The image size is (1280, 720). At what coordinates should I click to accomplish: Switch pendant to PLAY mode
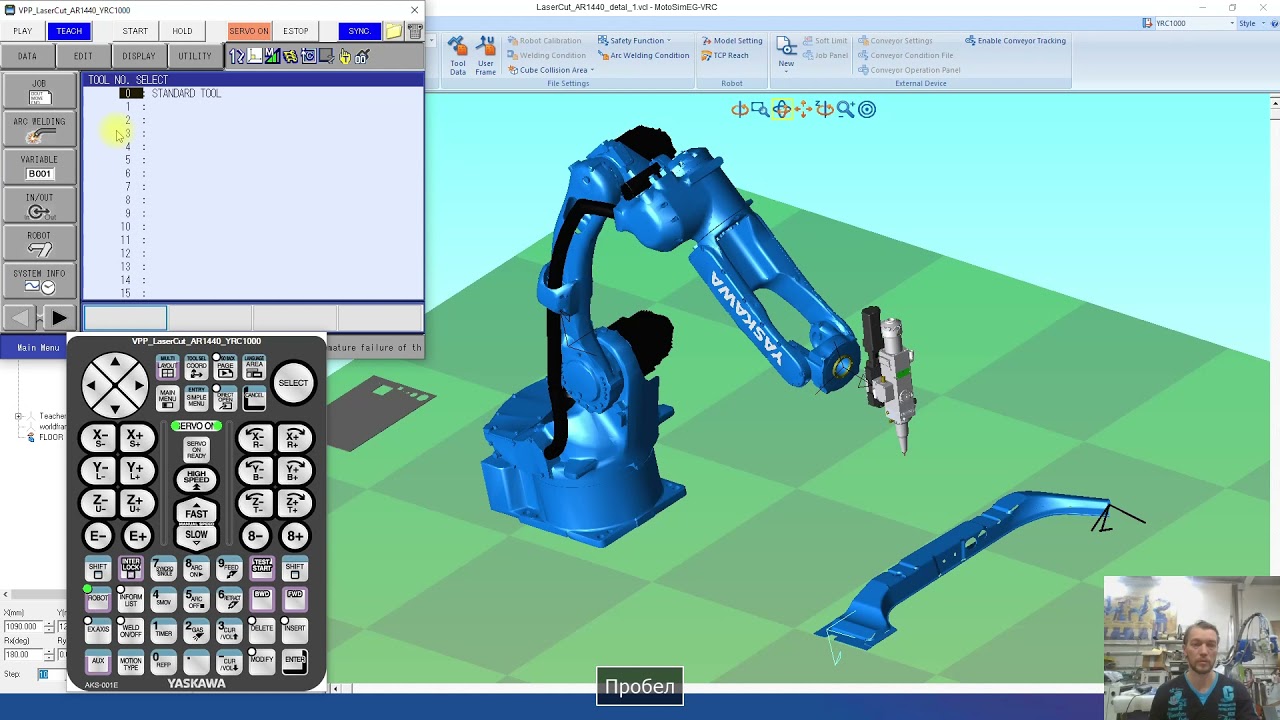click(23, 31)
